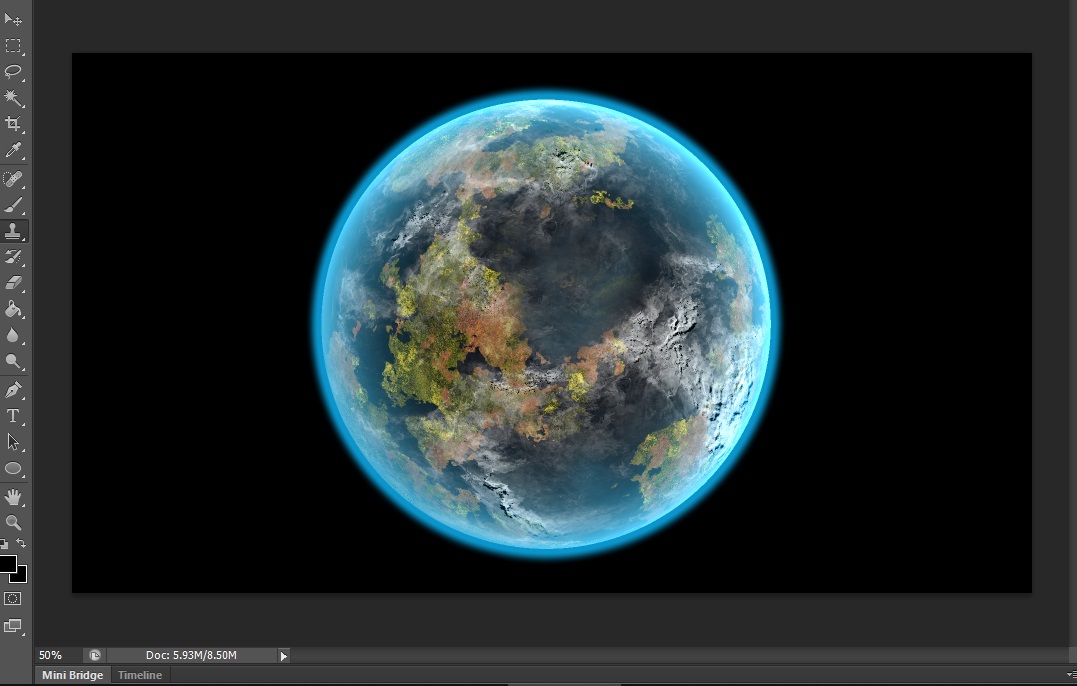The height and width of the screenshot is (686, 1077).
Task: Select the Dodge tool
Action: (13, 361)
